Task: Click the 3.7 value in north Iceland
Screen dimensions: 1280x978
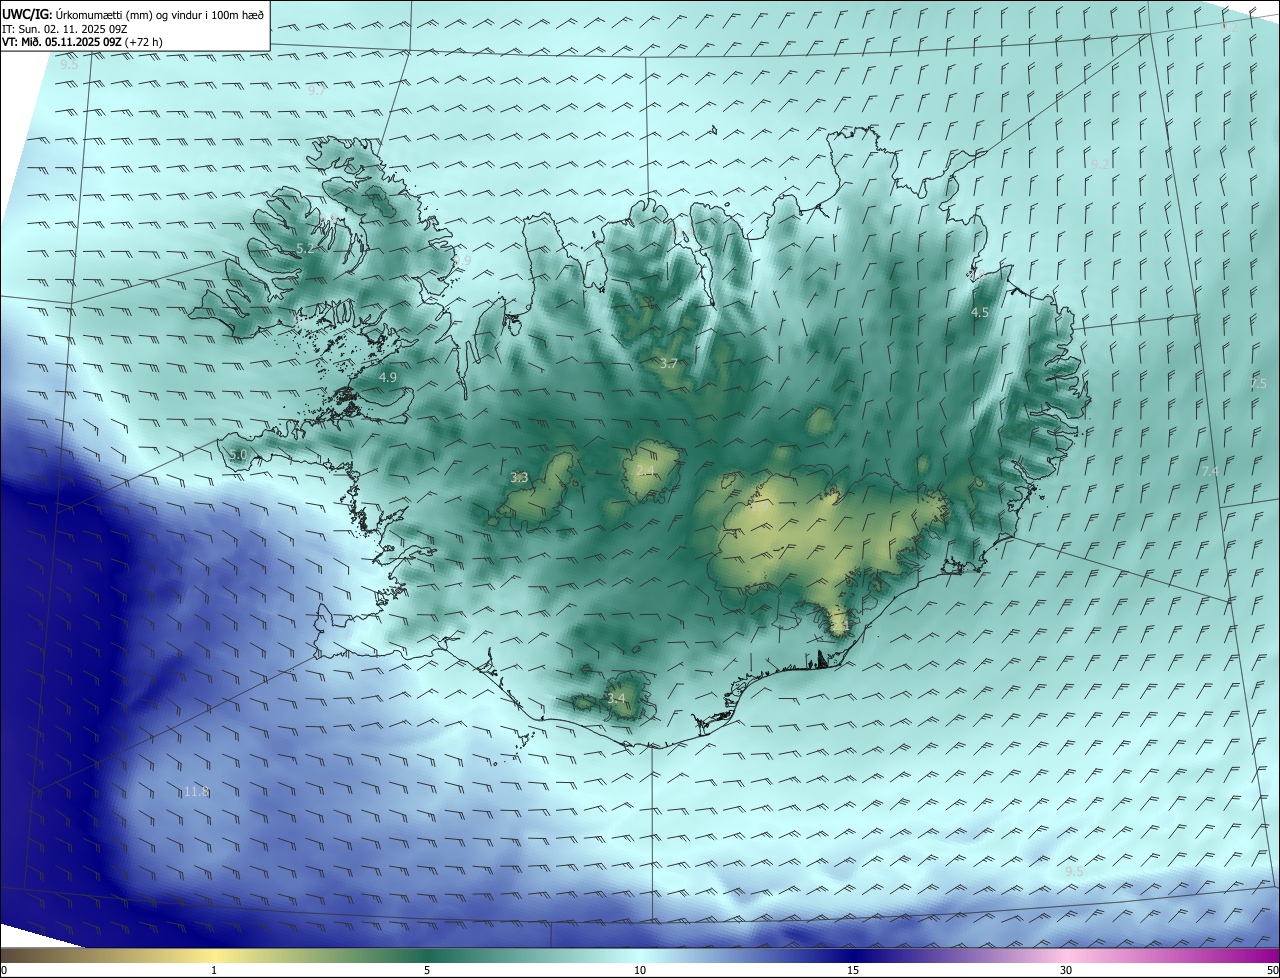Action: click(x=669, y=363)
